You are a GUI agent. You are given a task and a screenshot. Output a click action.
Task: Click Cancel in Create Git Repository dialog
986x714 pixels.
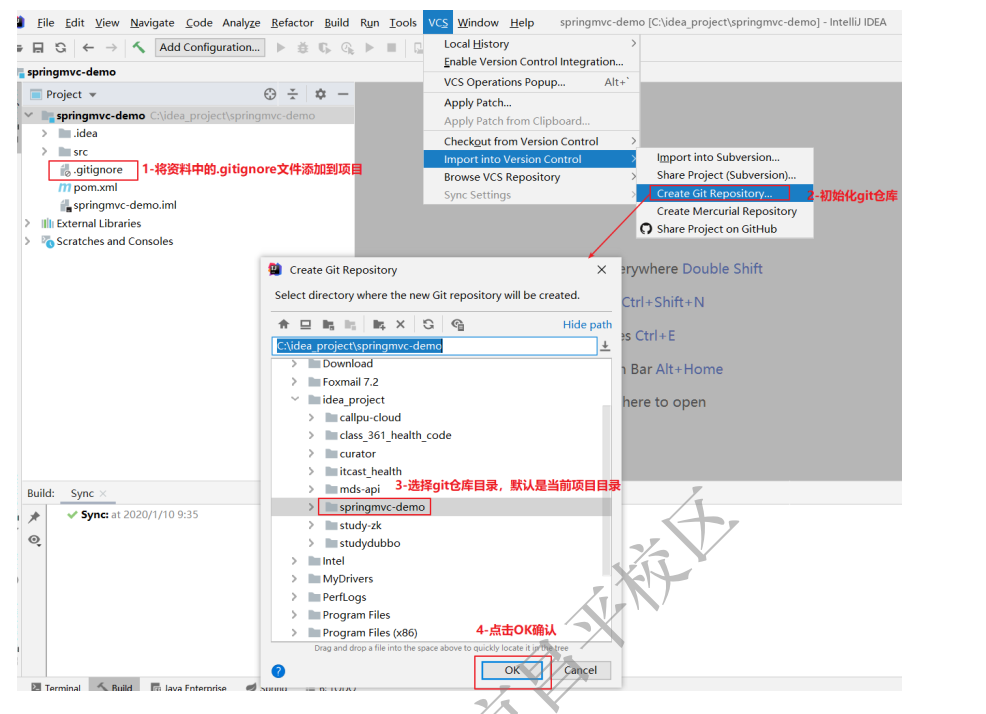580,670
